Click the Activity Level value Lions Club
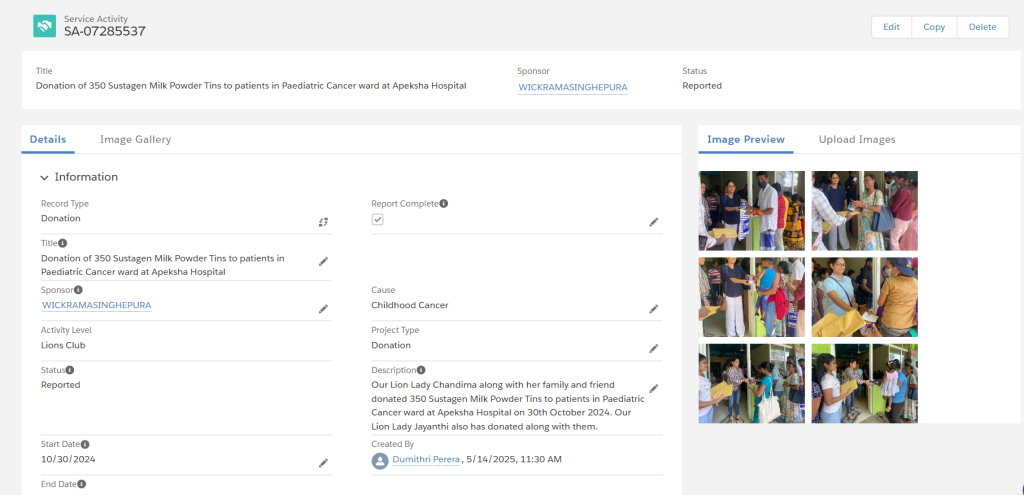Screen dimensions: 1024x495 tap(63, 345)
